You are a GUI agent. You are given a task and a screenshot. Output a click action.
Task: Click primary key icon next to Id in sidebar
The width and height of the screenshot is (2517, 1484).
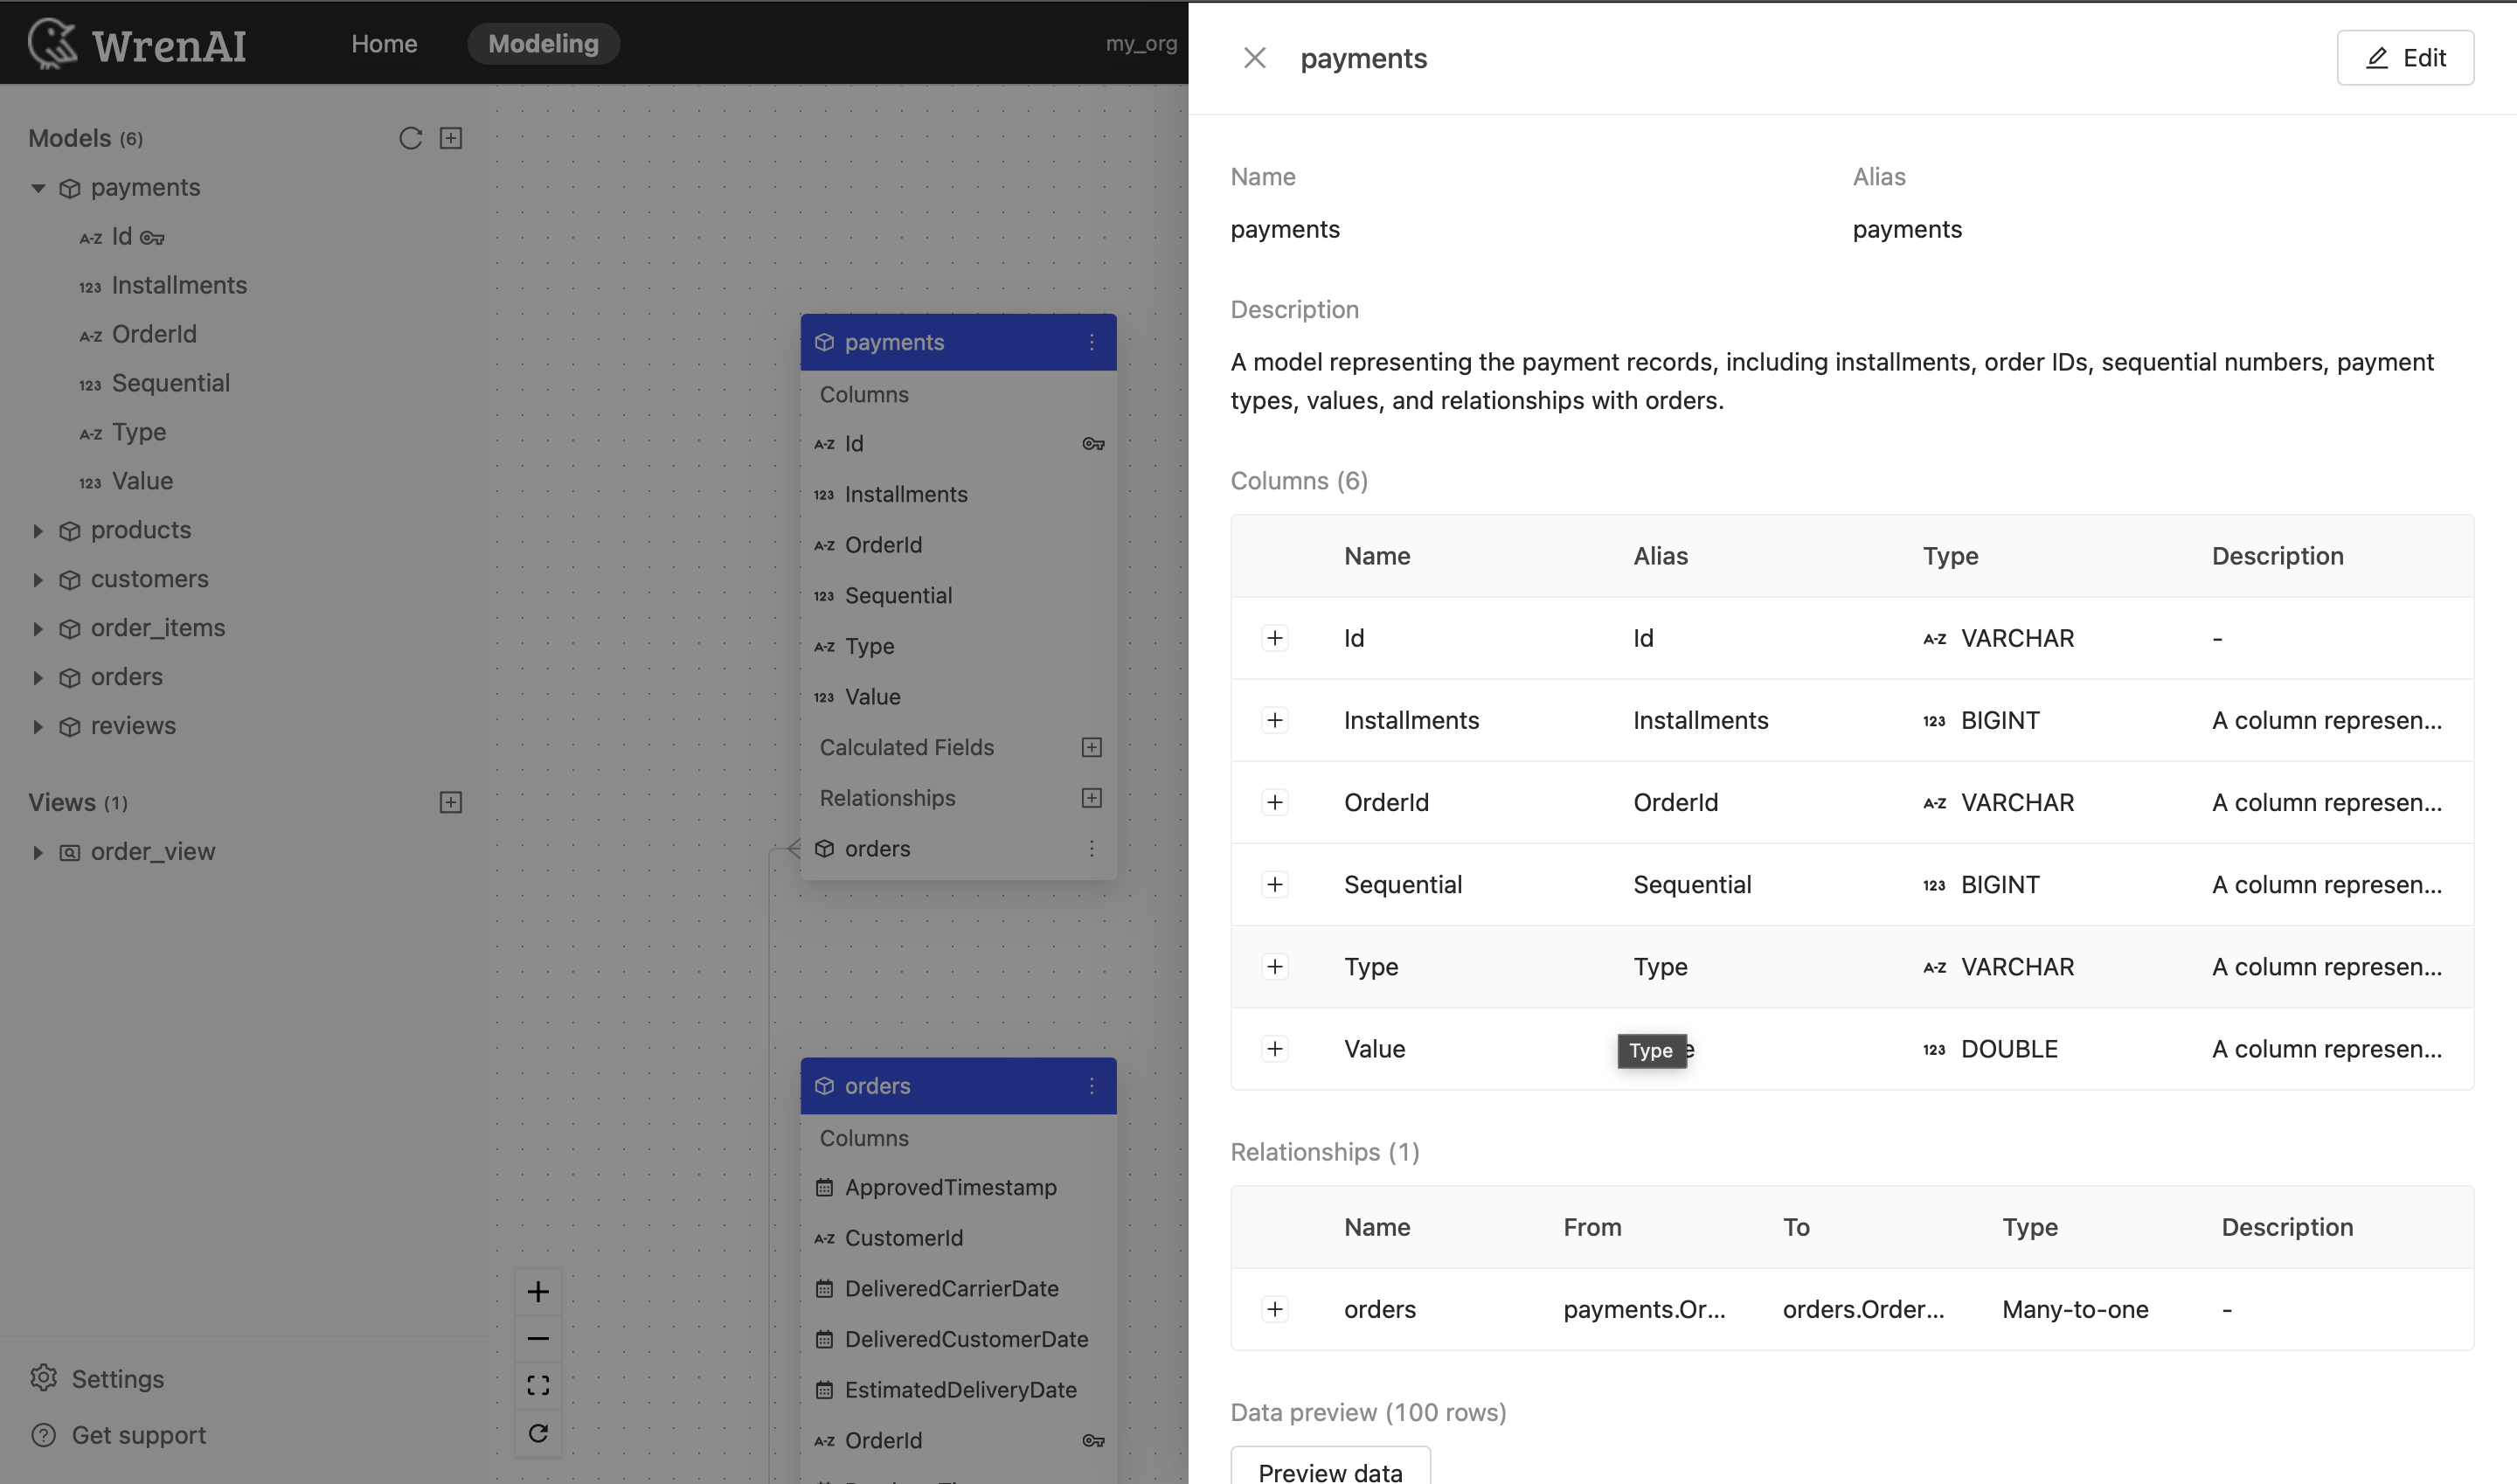coord(152,238)
